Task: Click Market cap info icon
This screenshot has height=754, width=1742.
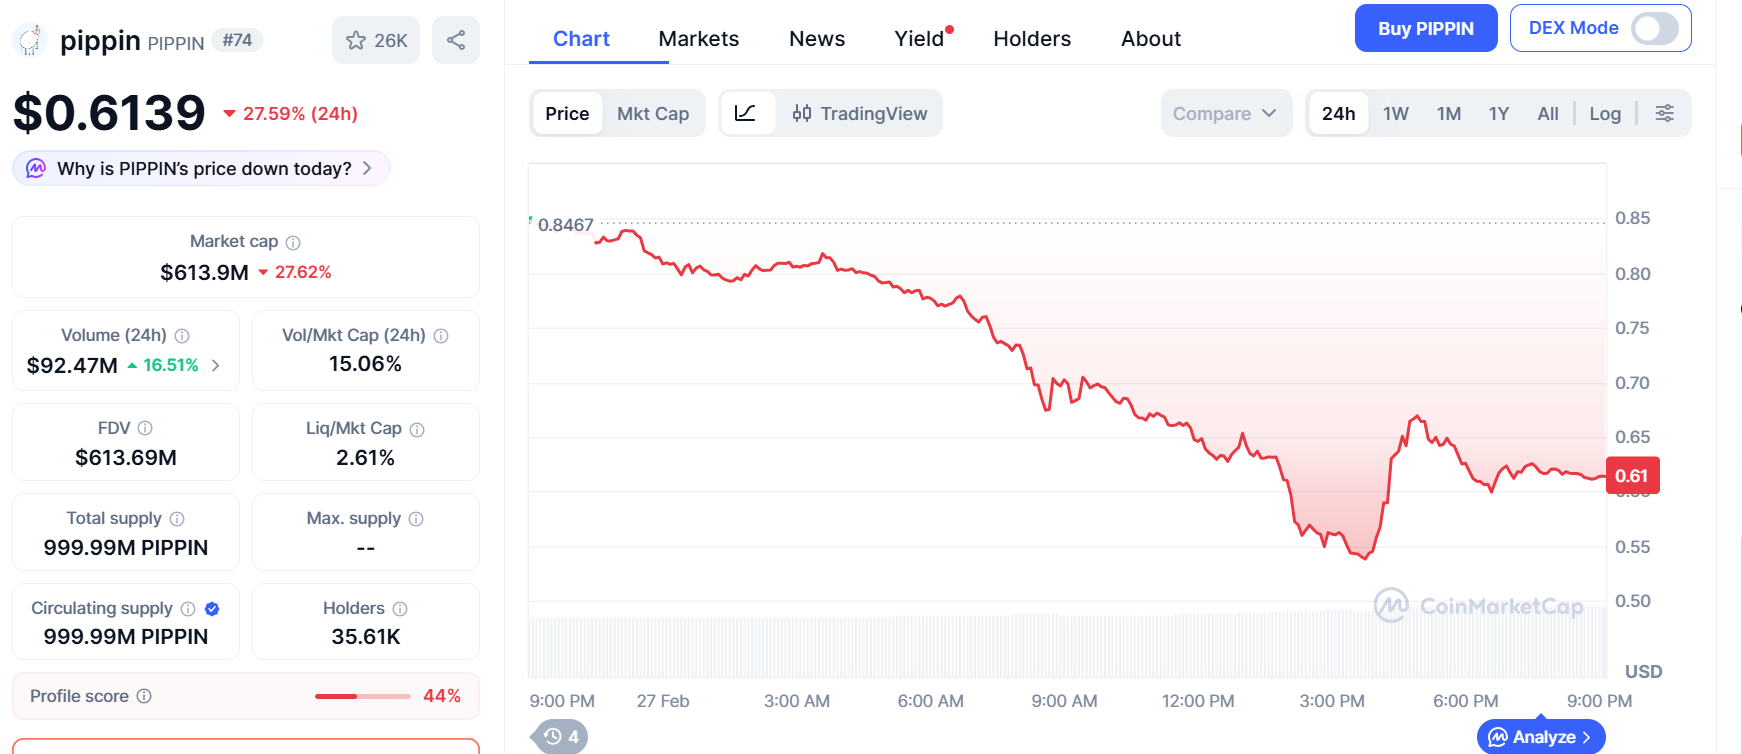Action: [x=293, y=243]
